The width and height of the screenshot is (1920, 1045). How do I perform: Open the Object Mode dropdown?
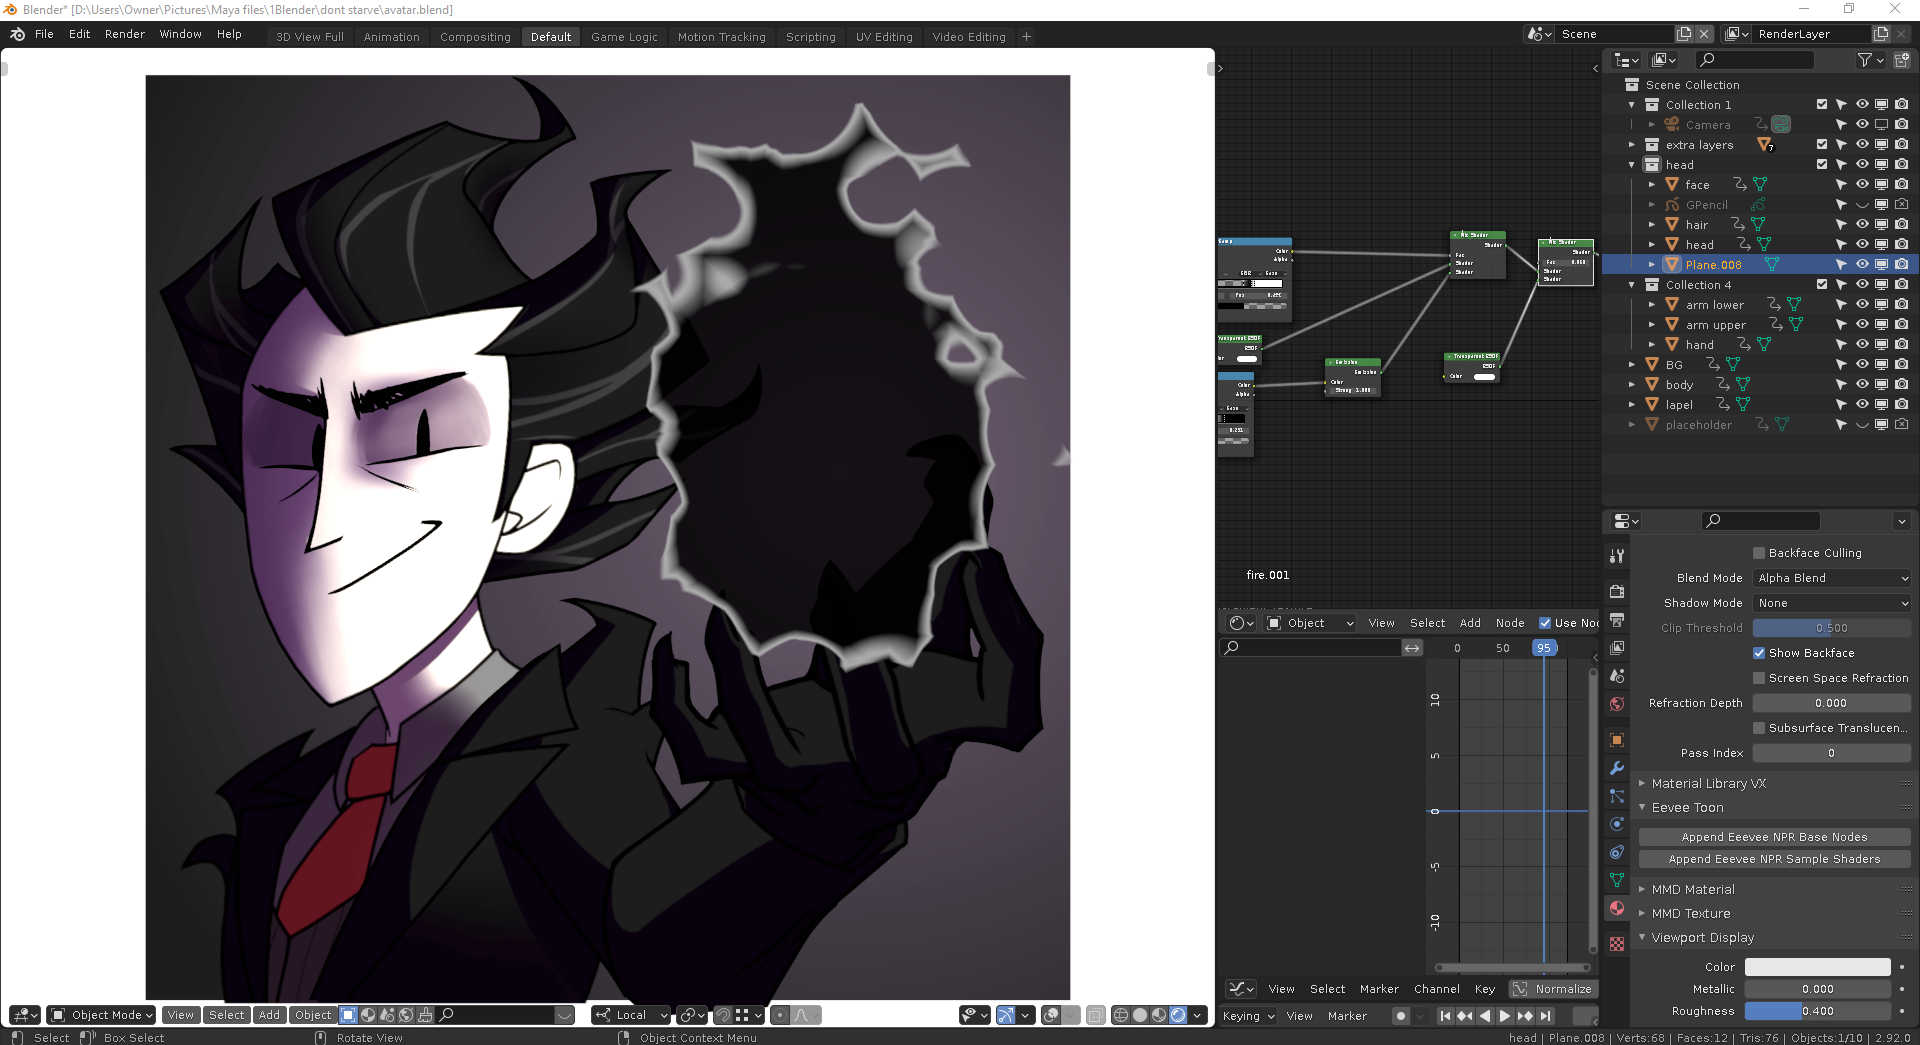[101, 1015]
